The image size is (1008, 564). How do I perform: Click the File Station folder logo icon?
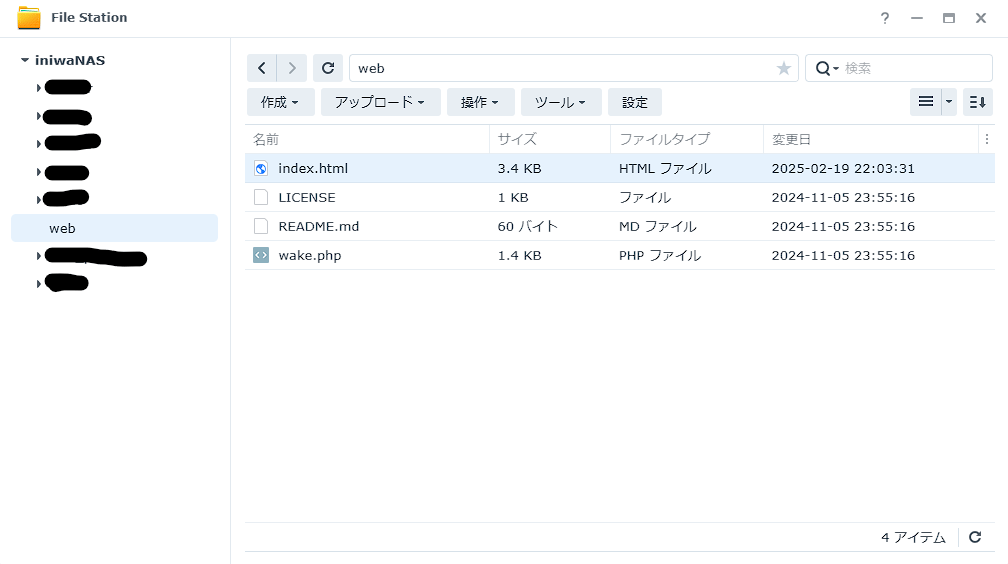point(29,17)
